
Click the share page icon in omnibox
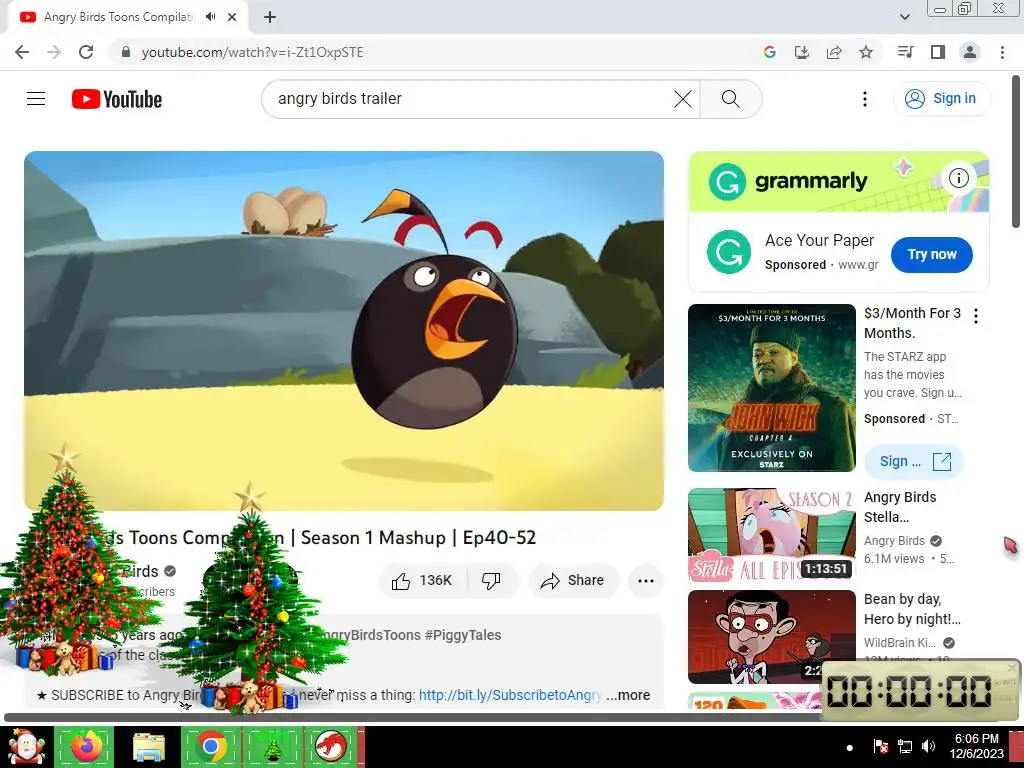834,52
